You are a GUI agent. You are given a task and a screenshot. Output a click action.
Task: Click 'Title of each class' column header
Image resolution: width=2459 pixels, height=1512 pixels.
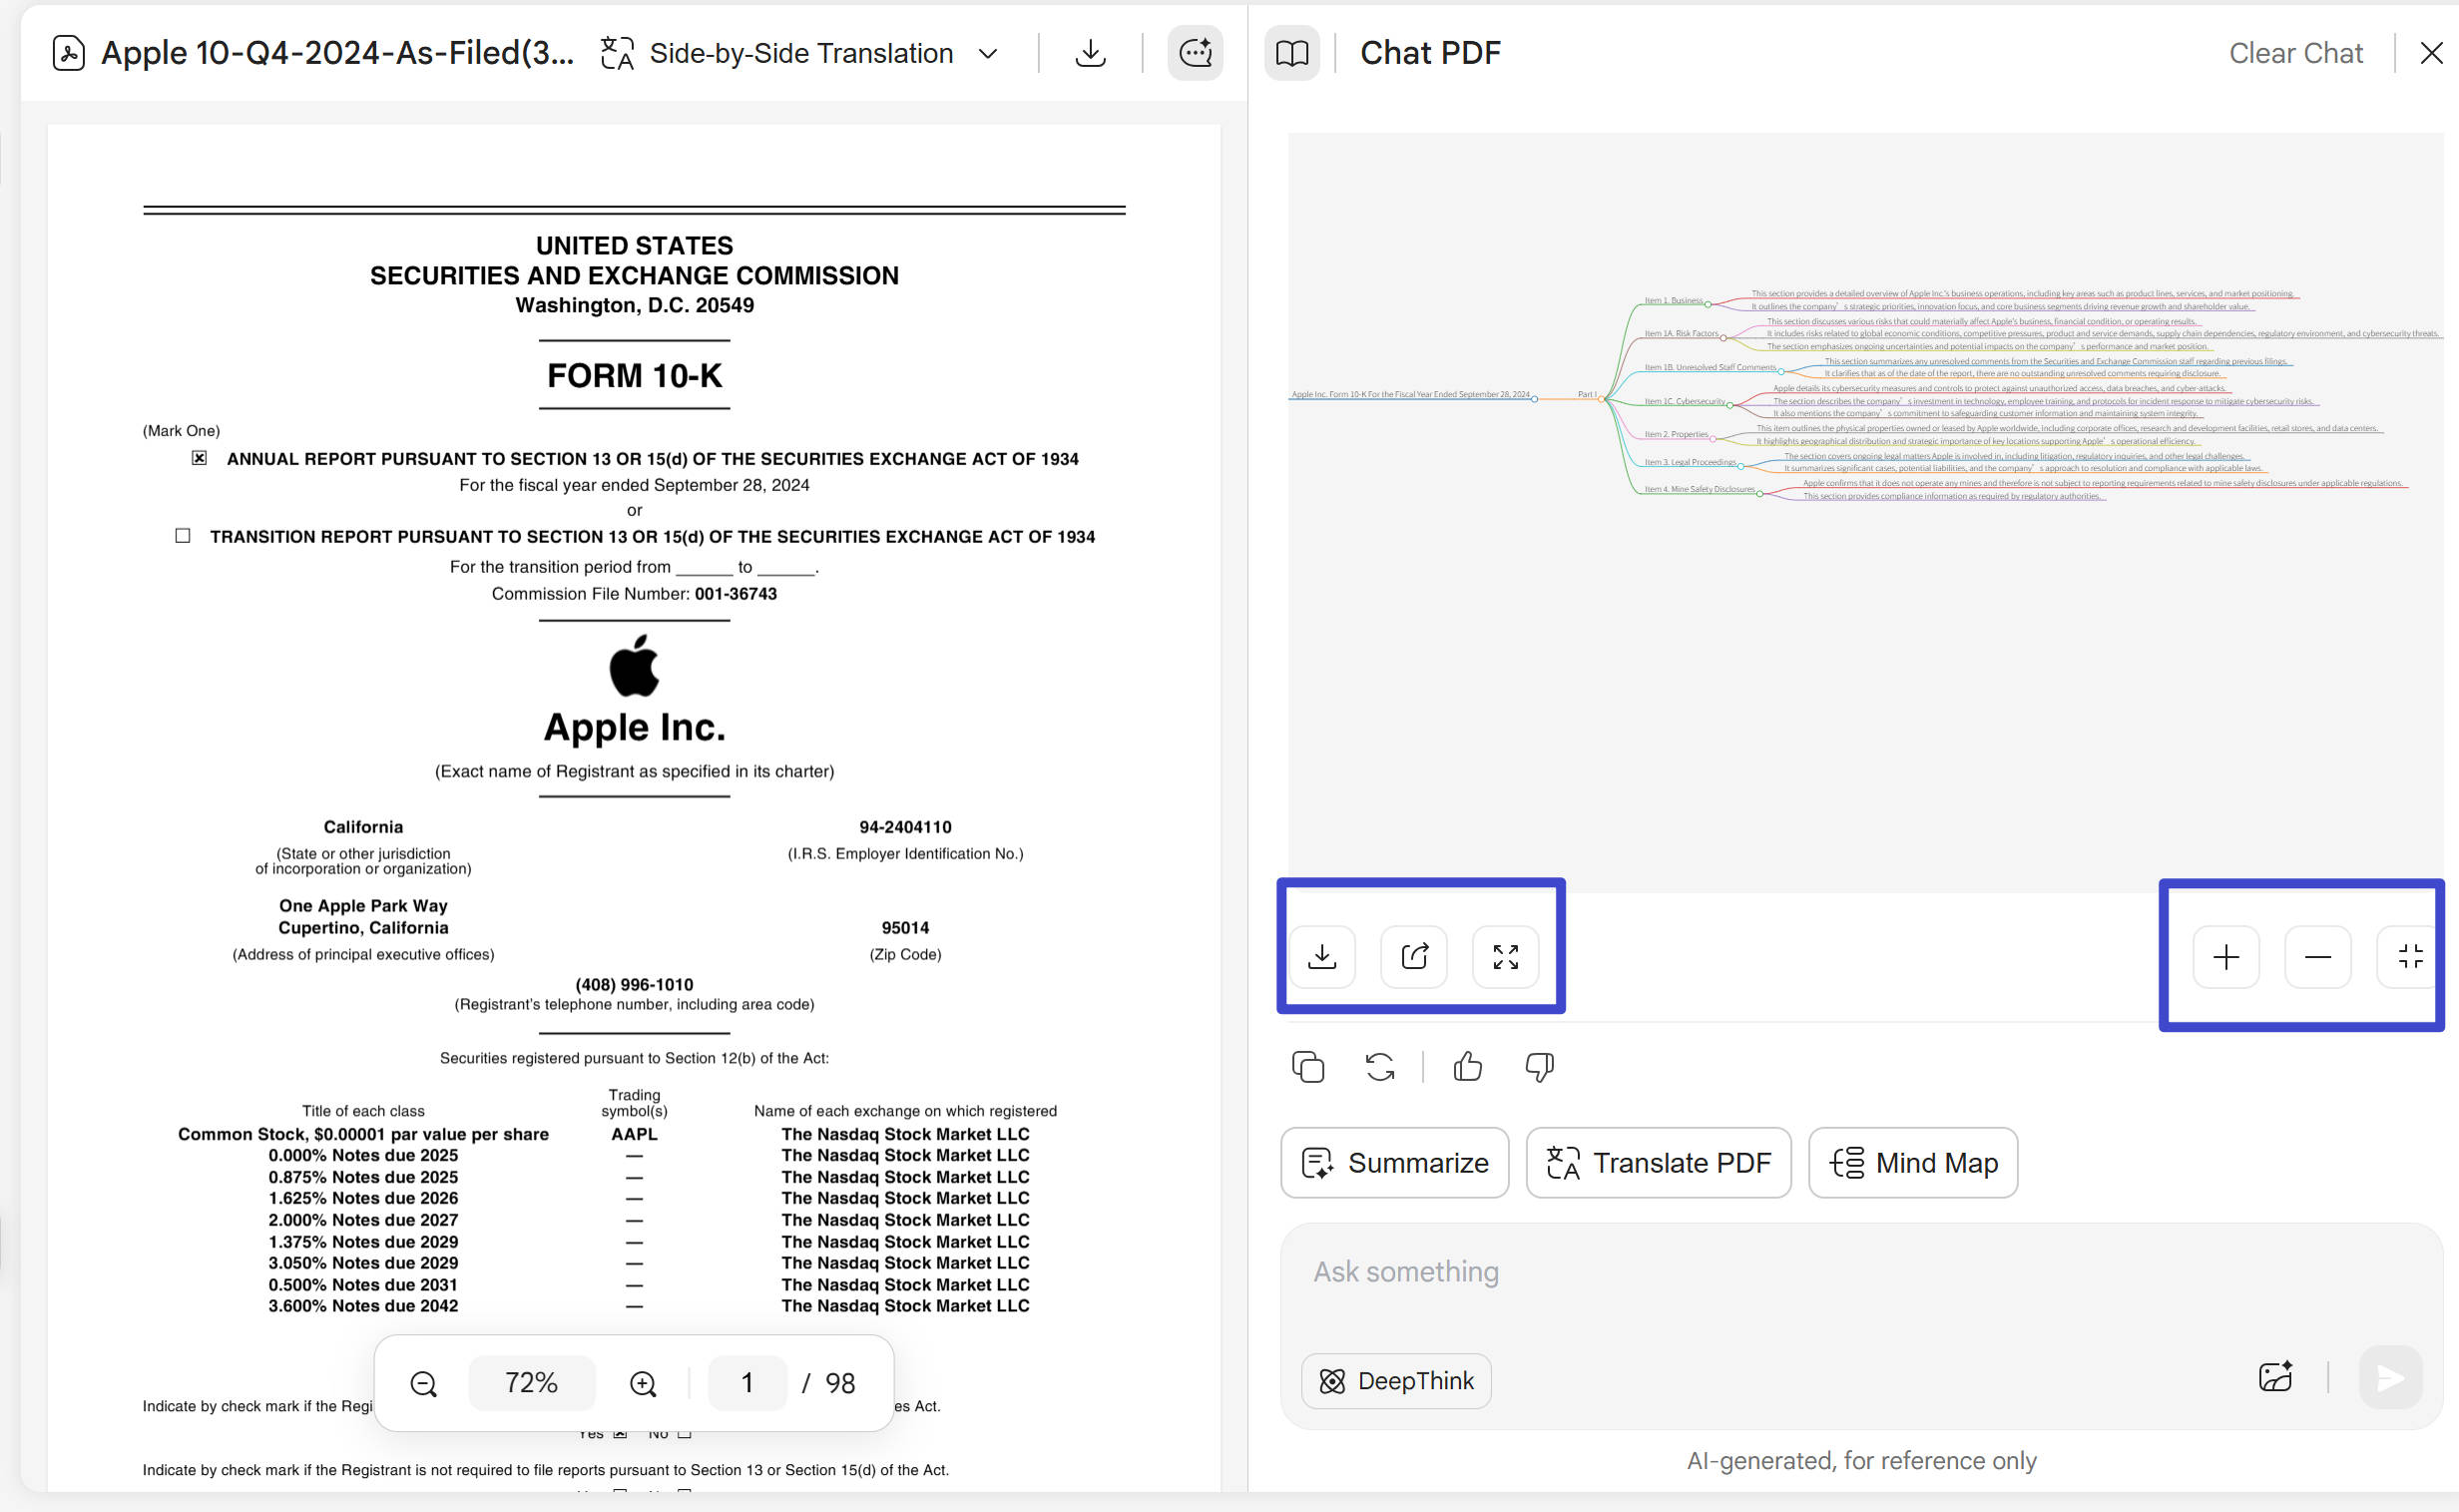363,1111
